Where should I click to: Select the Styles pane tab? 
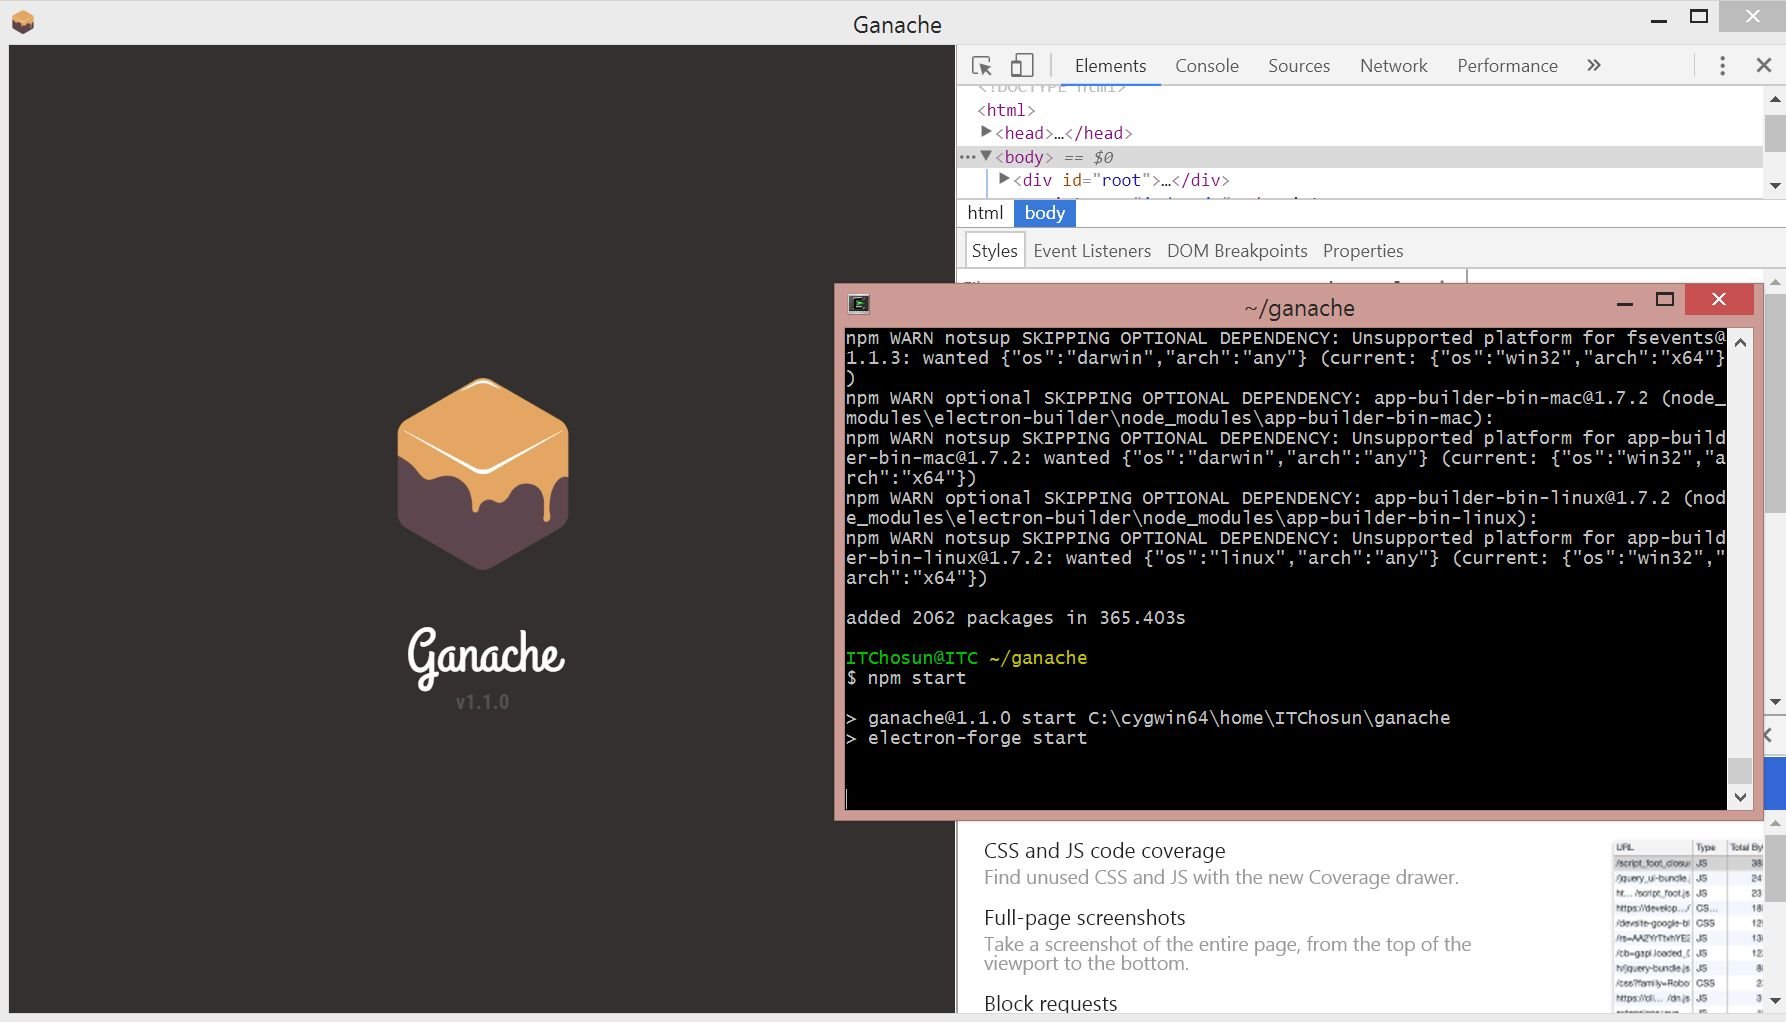[994, 251]
